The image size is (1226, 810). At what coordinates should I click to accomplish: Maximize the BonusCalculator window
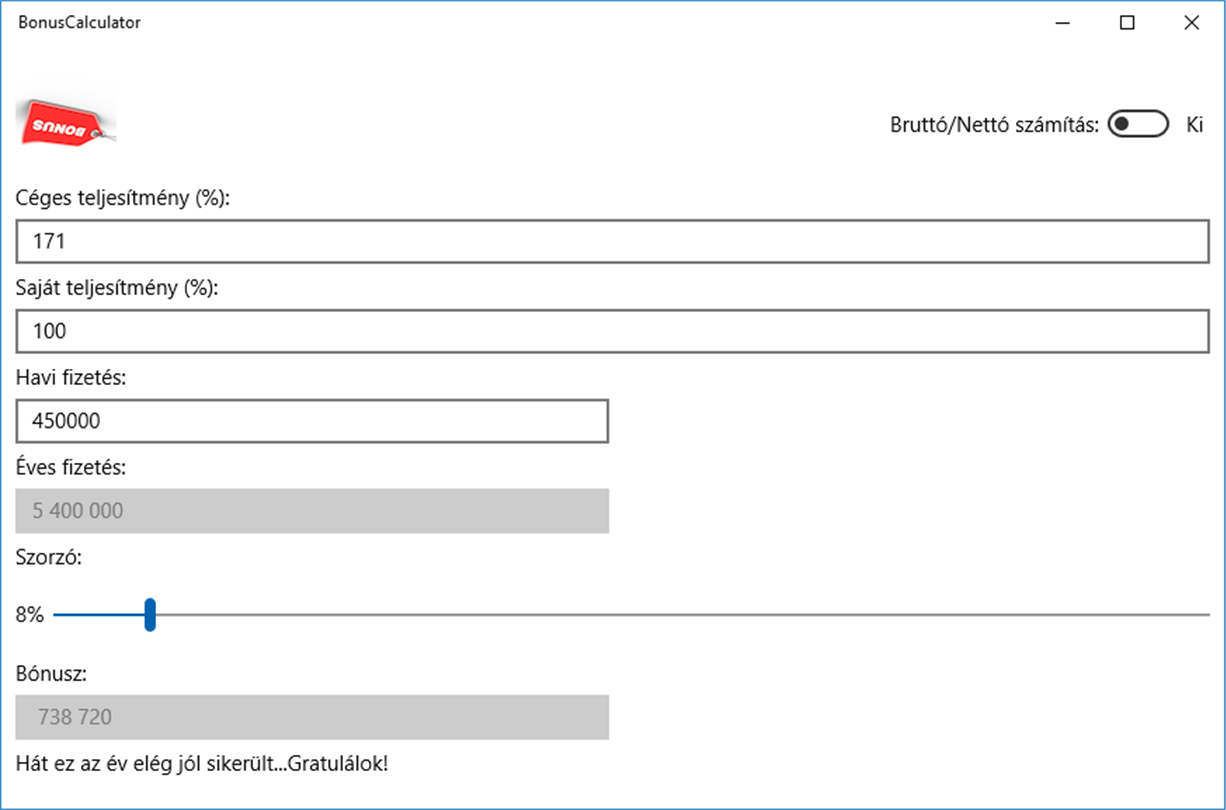pos(1127,23)
